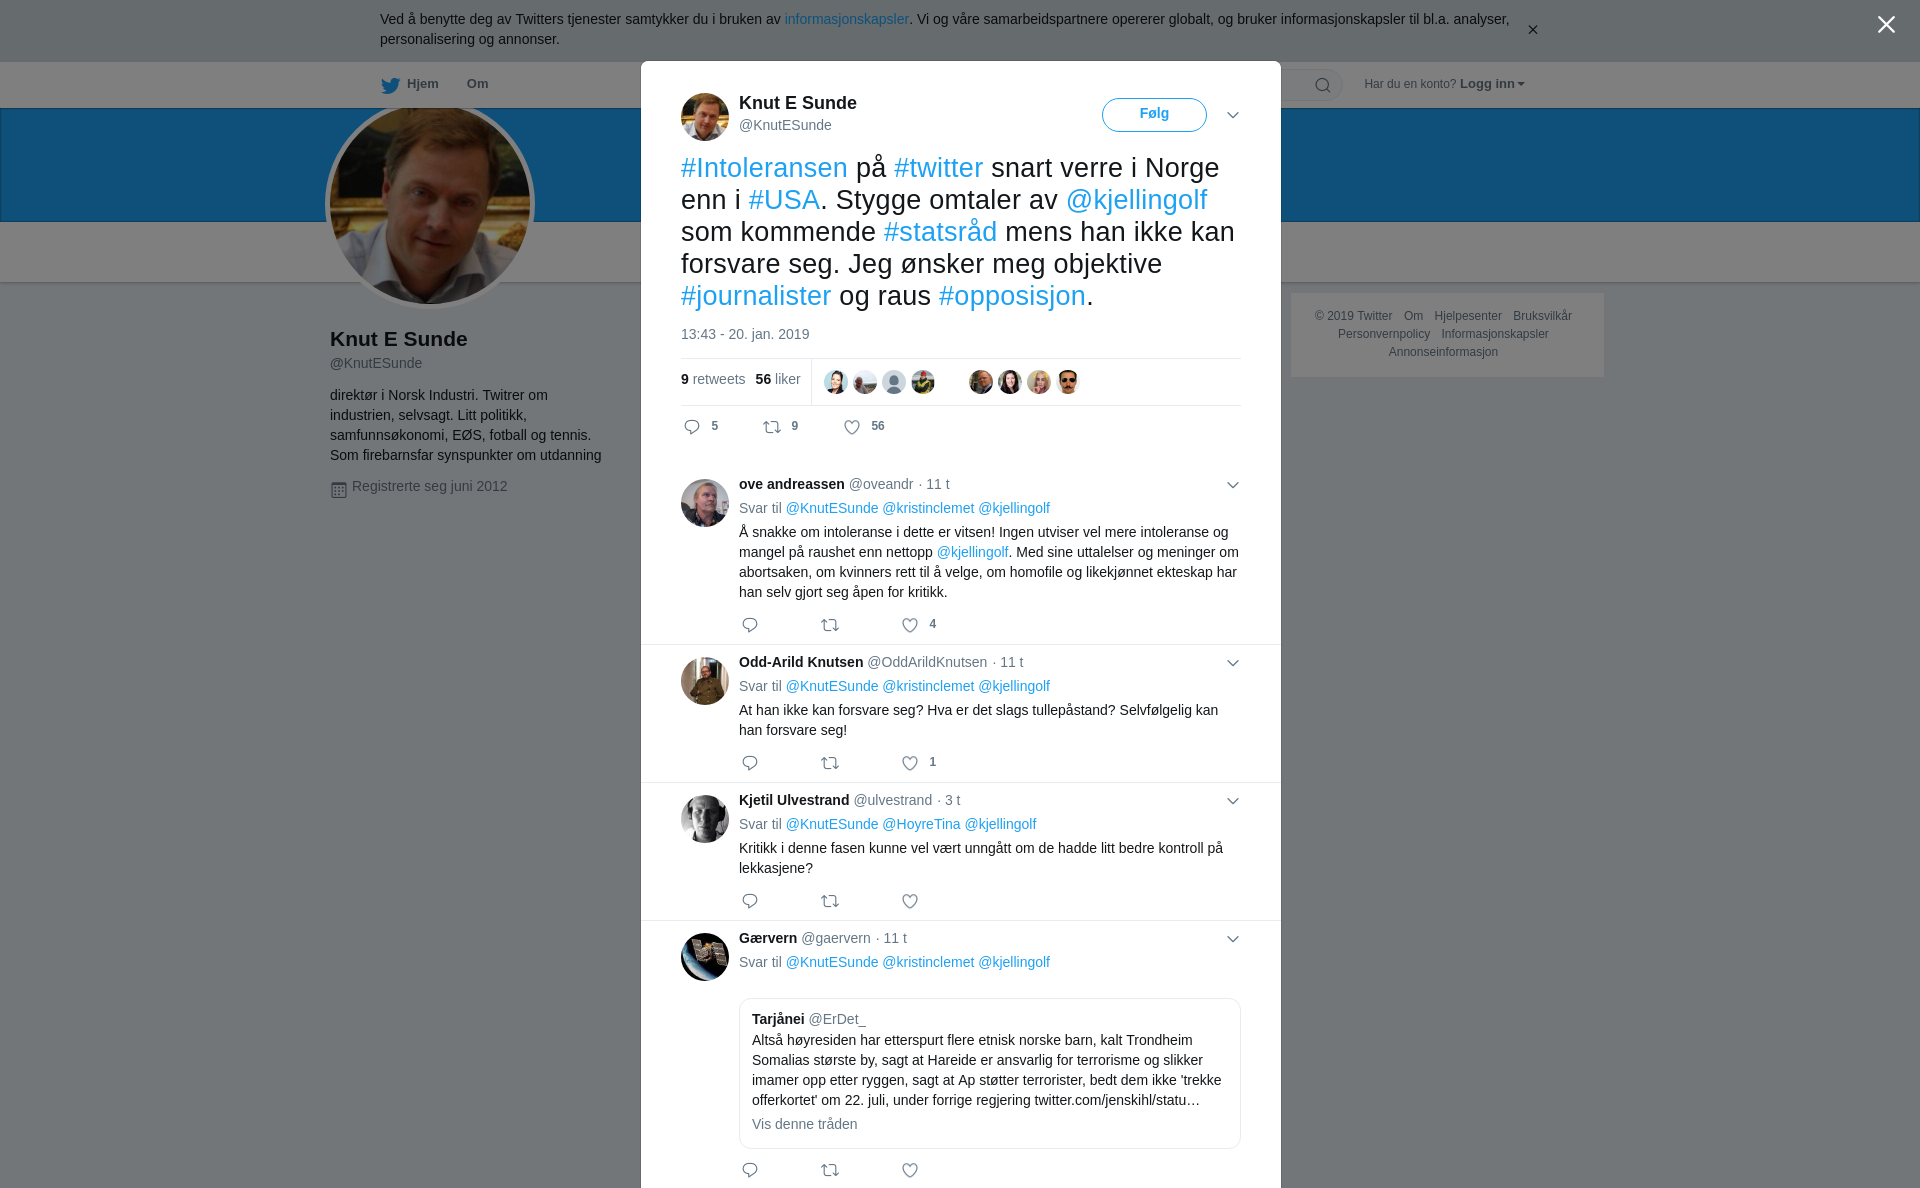1920x1188 pixels.
Task: Retweet Odd-Arild Knutsen's reply
Action: pos(830,763)
